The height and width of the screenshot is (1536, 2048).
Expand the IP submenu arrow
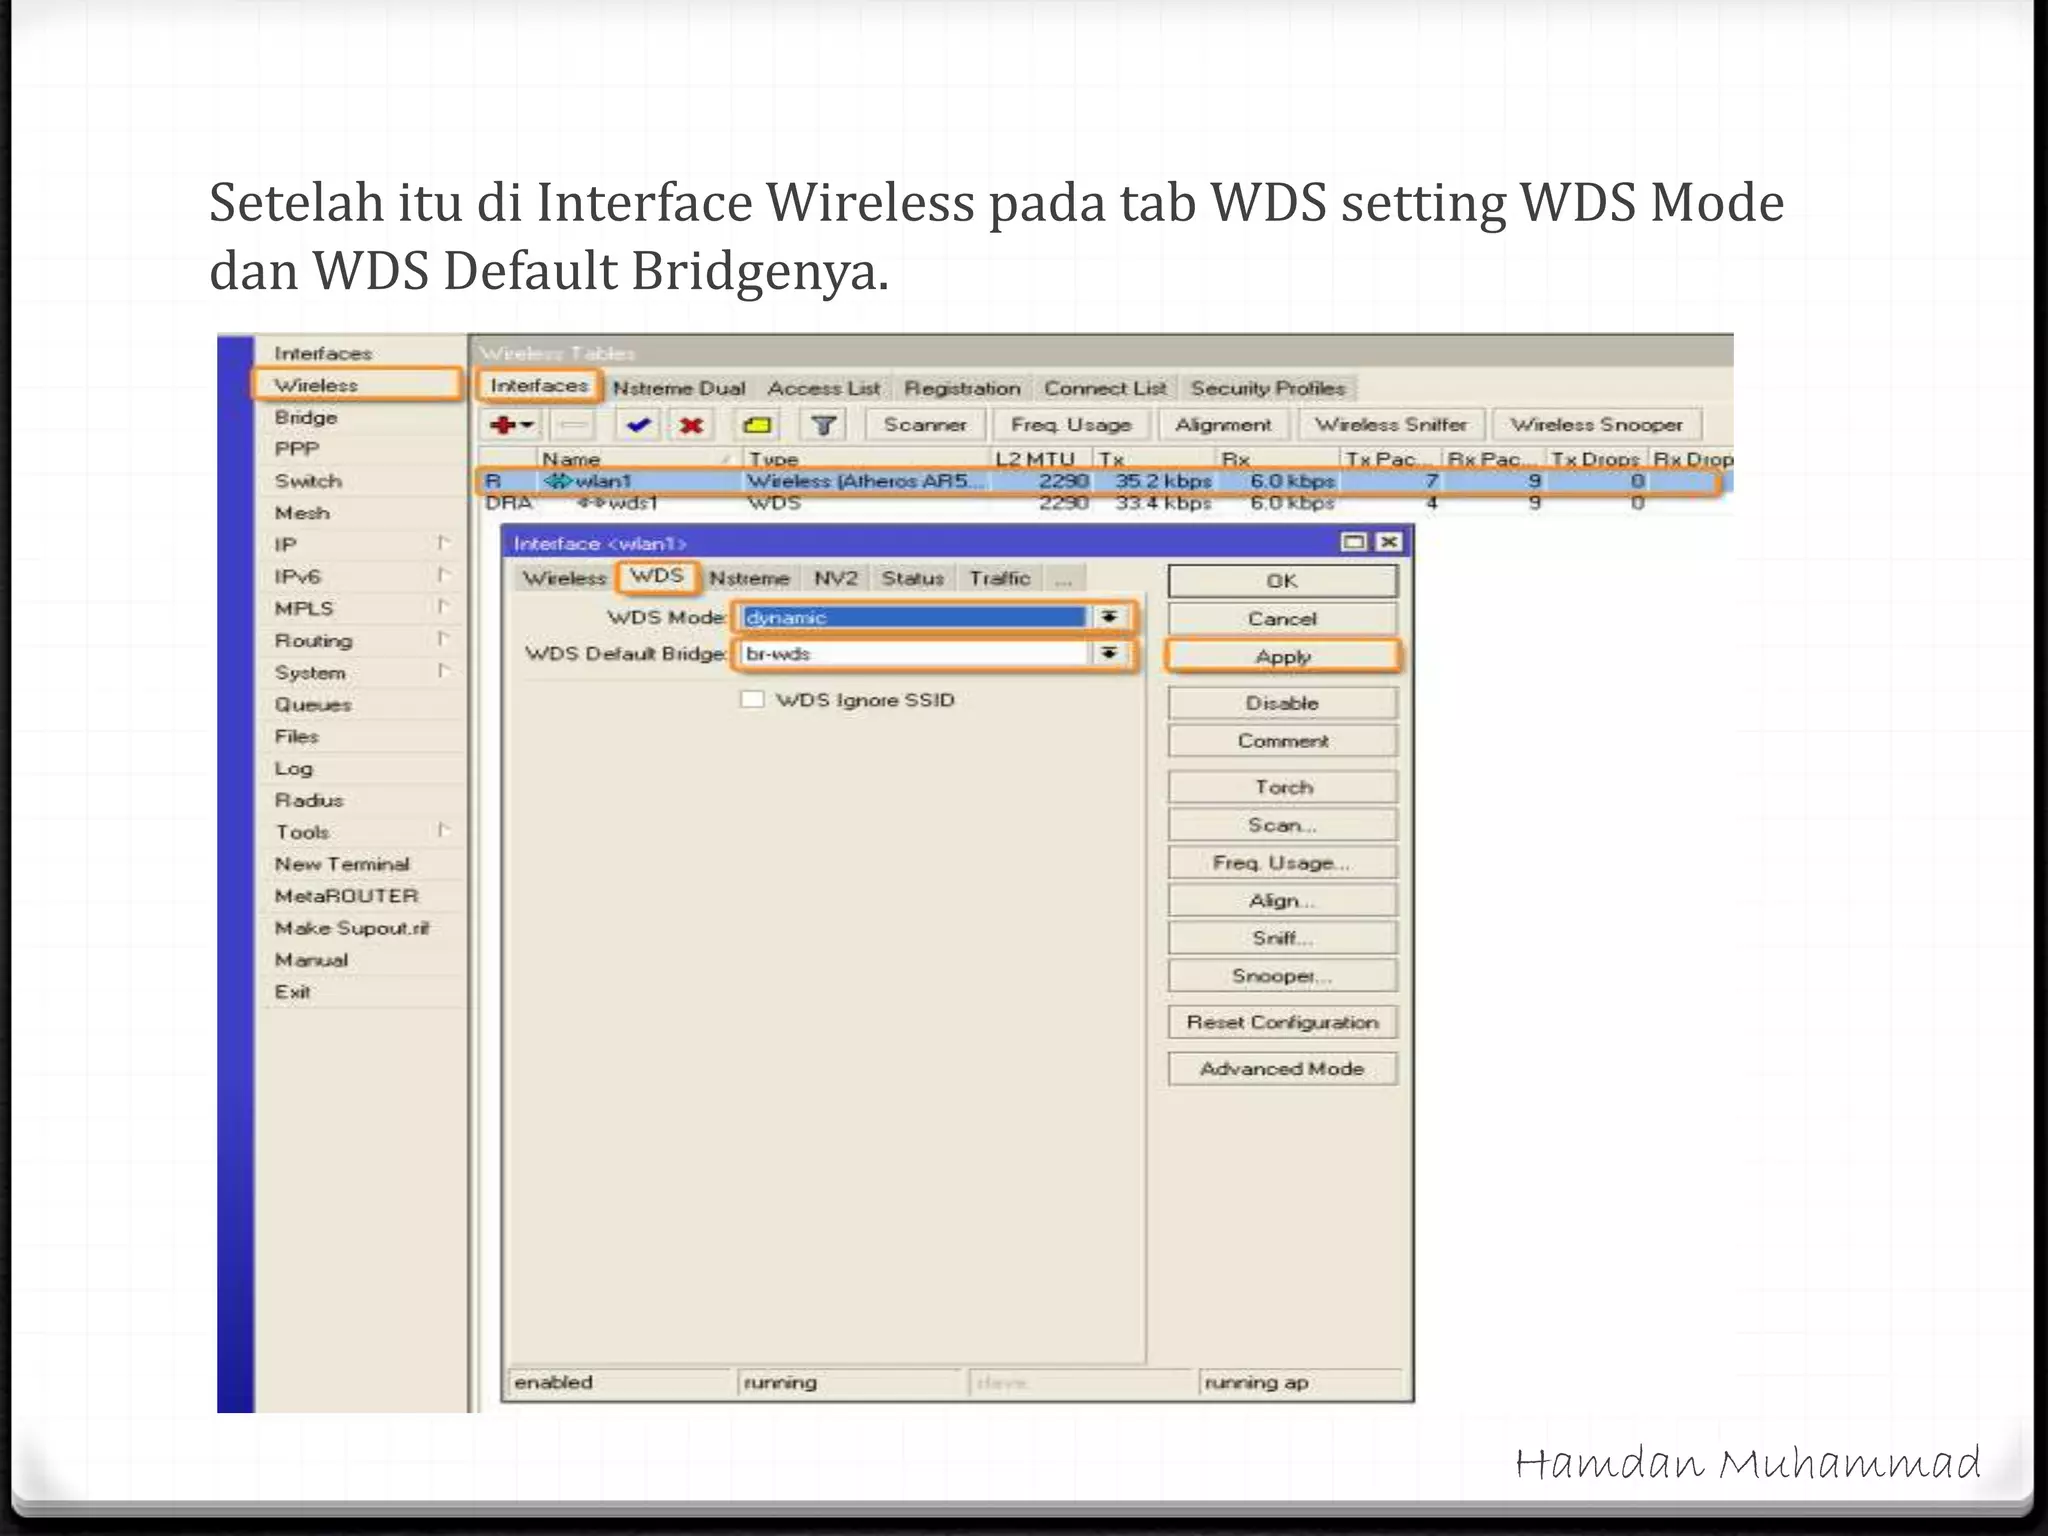tap(443, 543)
